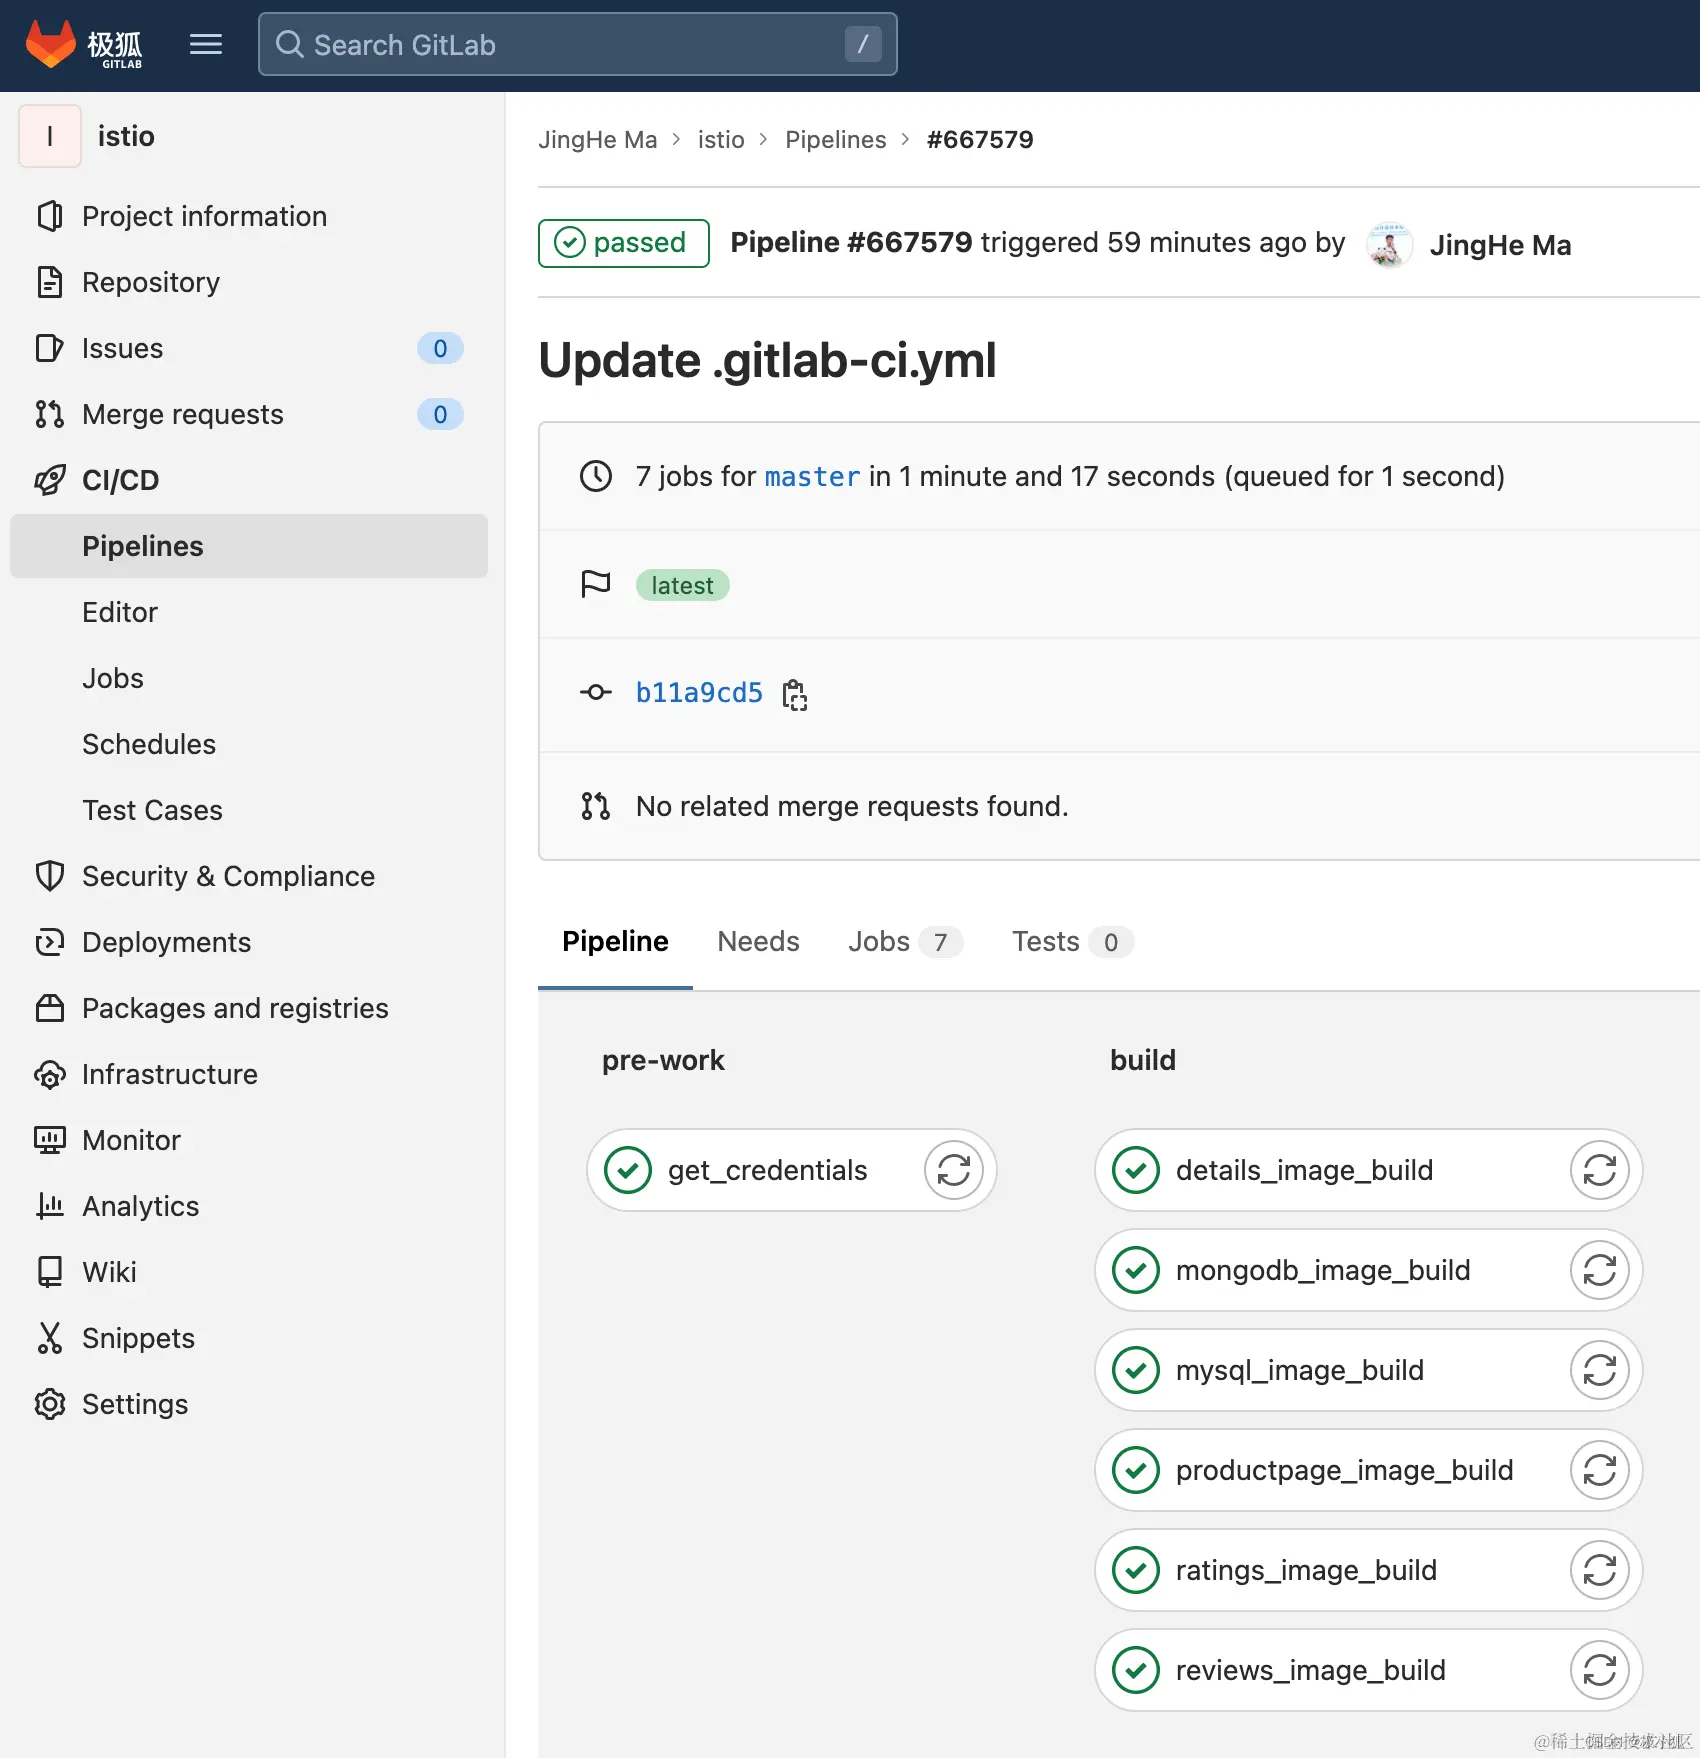
Task: Click the Issues count badge 0
Action: pos(440,348)
